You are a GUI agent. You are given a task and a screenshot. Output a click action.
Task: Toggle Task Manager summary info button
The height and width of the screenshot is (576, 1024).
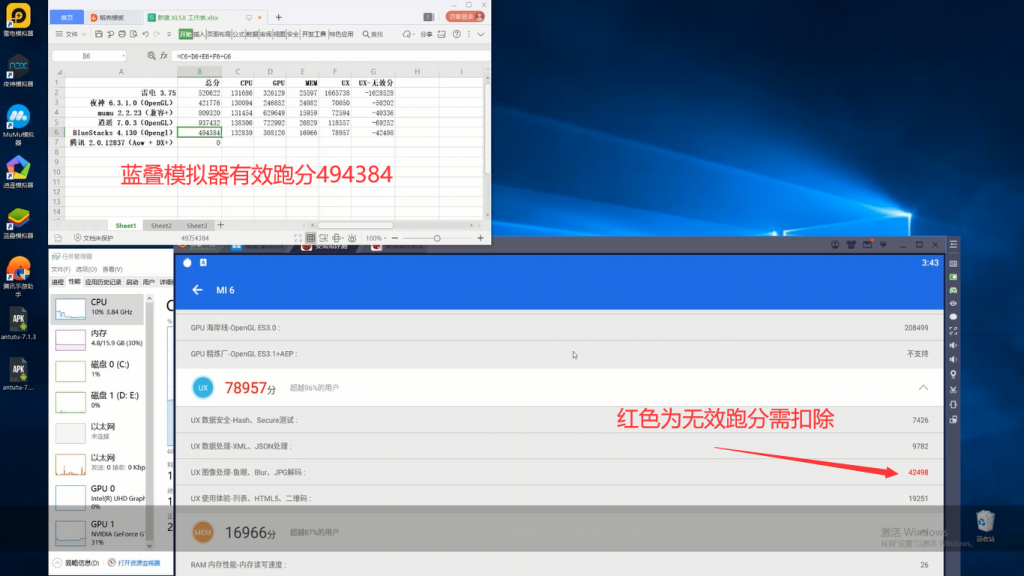pyautogui.click(x=77, y=563)
